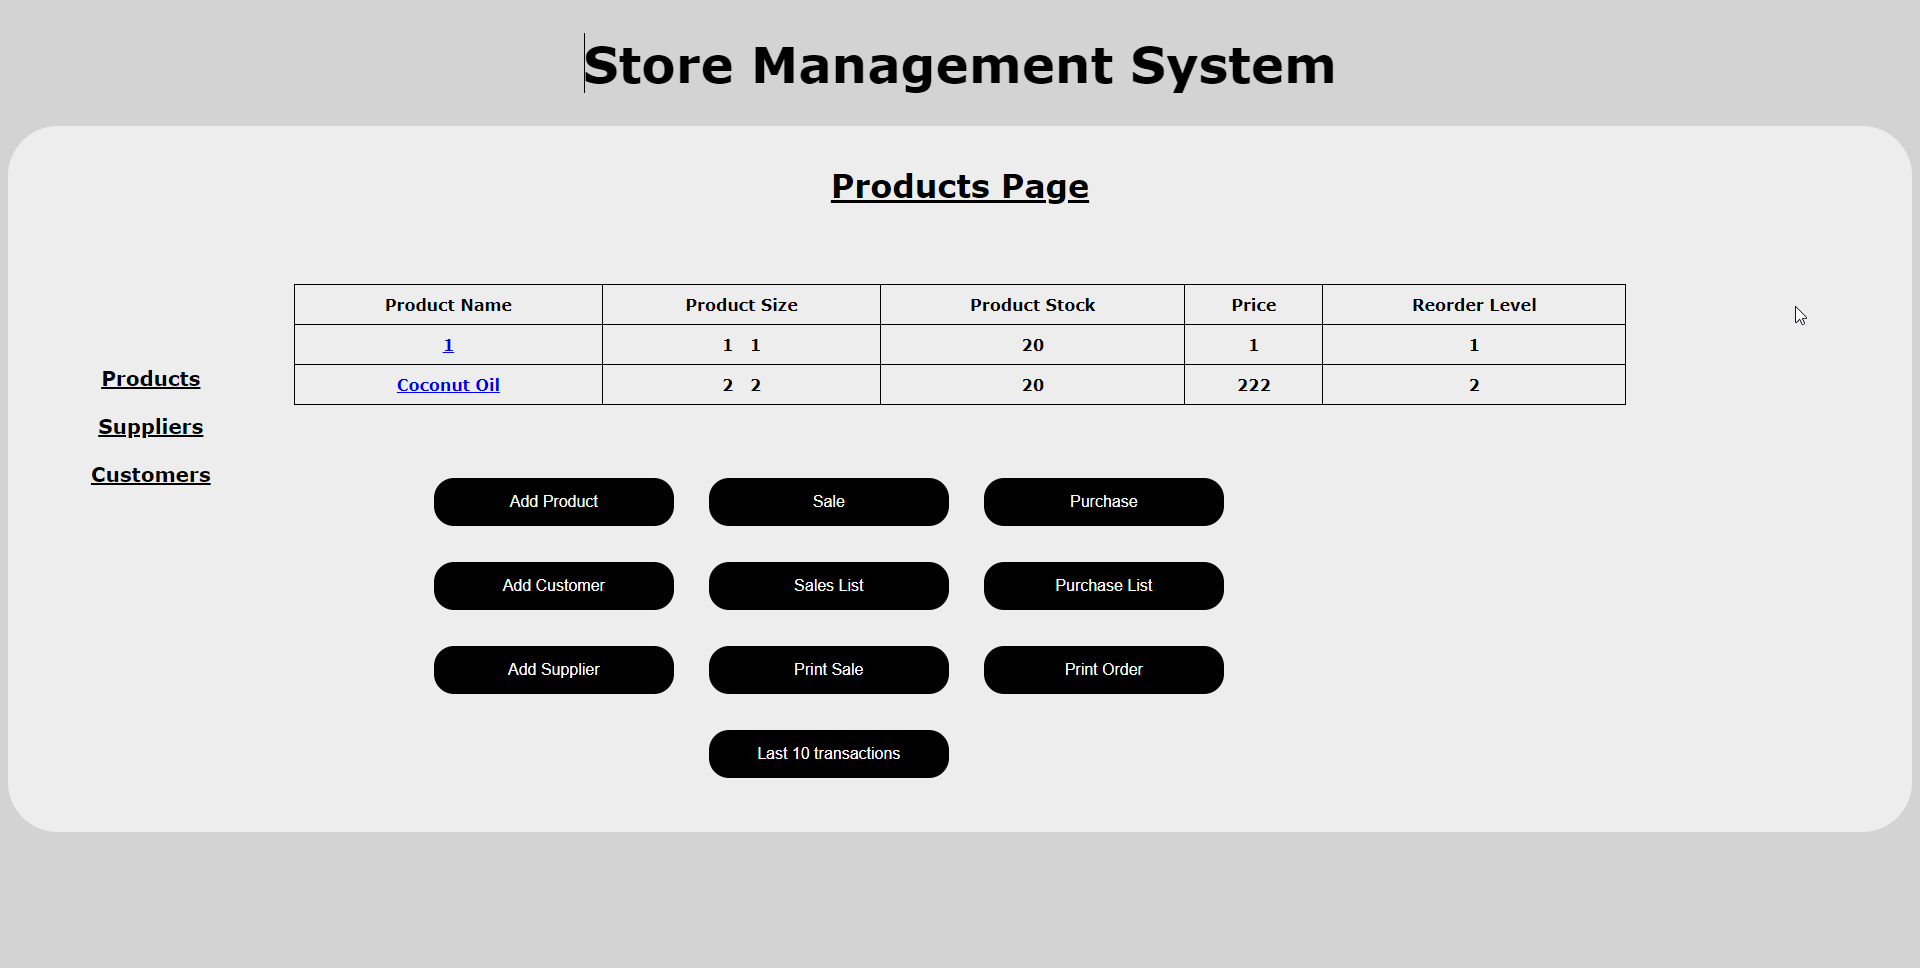This screenshot has height=968, width=1920.
Task: Click the Sale button
Action: tap(829, 502)
